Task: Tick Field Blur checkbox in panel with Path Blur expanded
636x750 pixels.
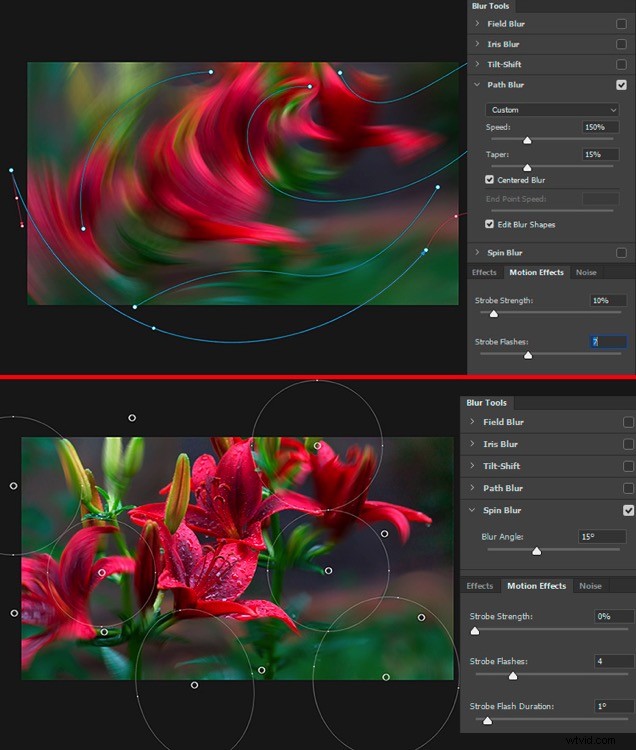Action: pyautogui.click(x=621, y=24)
